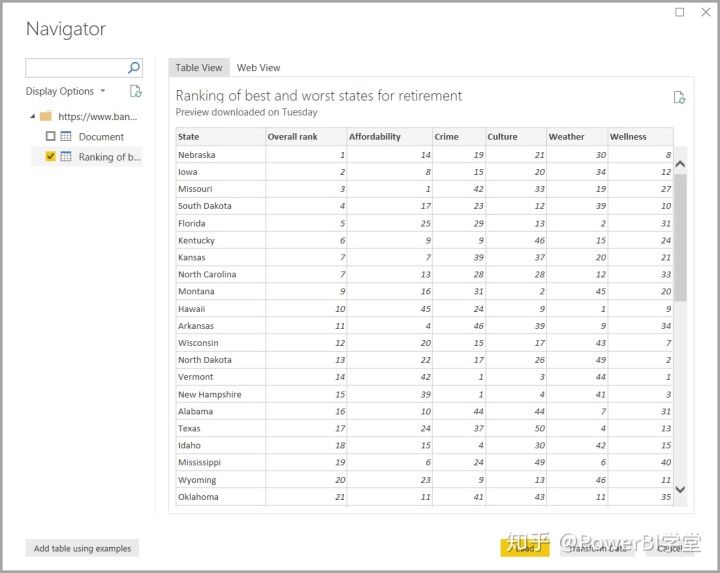This screenshot has width=720, height=573.
Task: Select the Hawaii cell
Action: [x=220, y=309]
